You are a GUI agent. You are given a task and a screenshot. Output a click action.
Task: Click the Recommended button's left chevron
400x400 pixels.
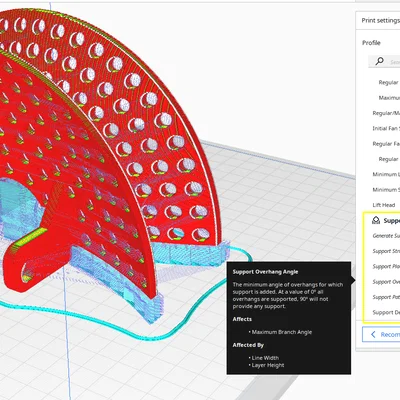[373, 334]
